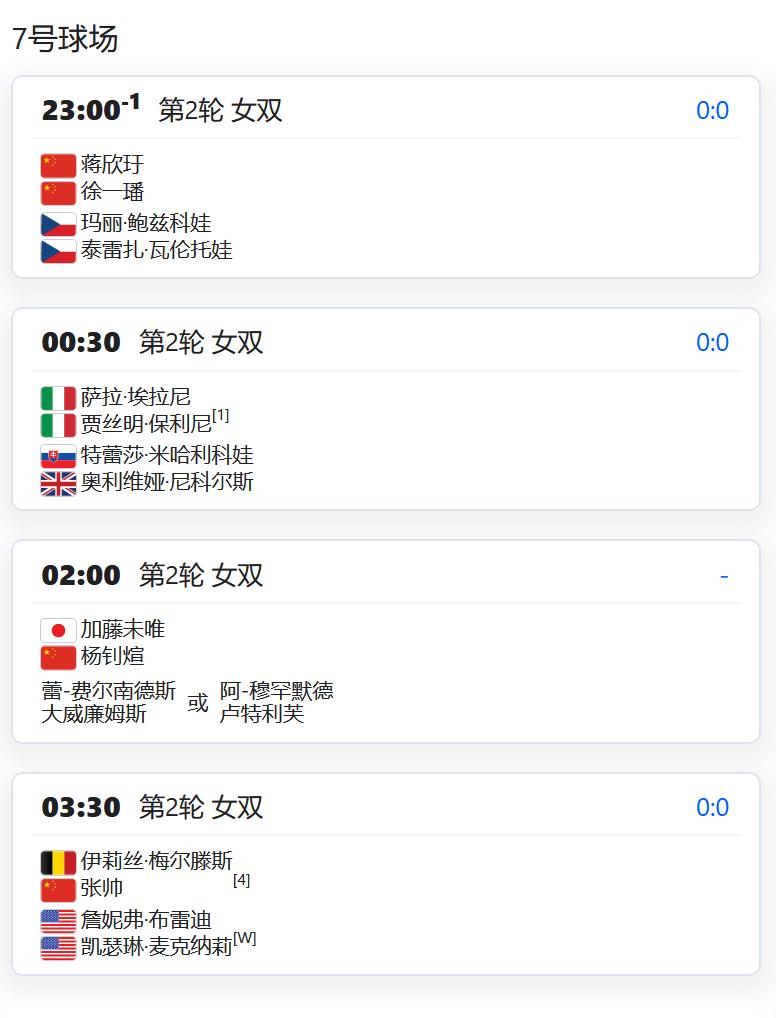Image resolution: width=776 pixels, height=1018 pixels.
Task: Click Japan flag beside 加藤未唯
Action: (58, 630)
